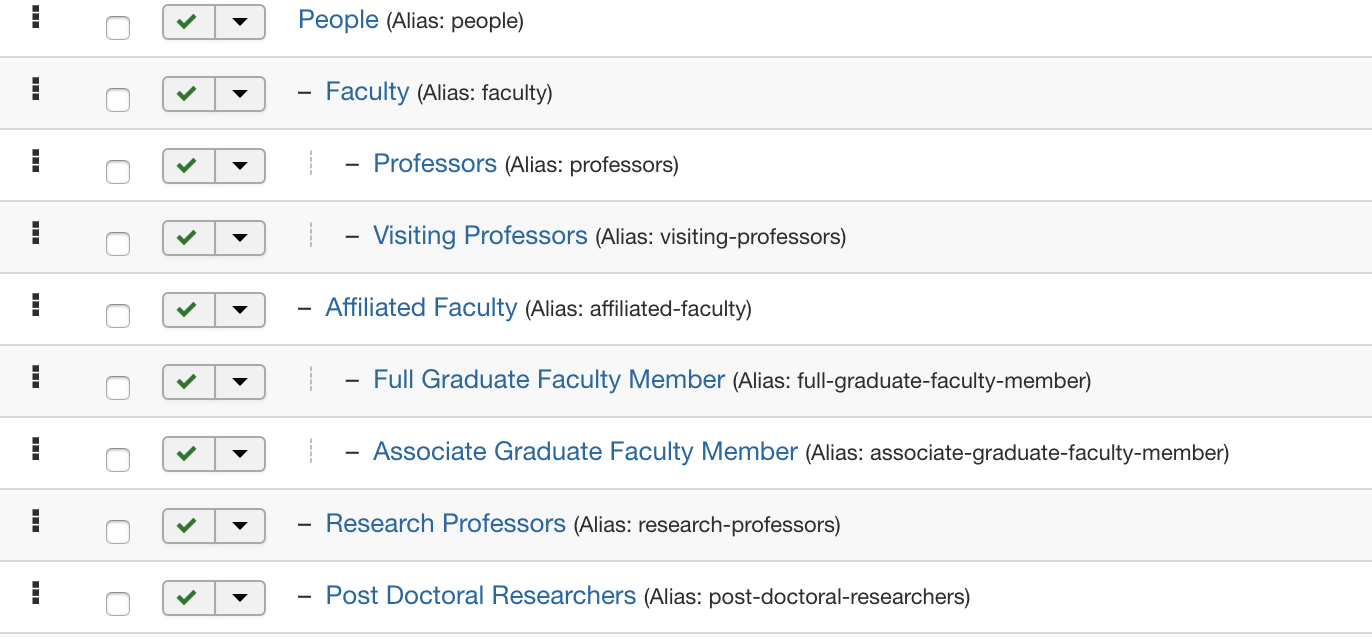The width and height of the screenshot is (1372, 638).
Task: Unpublish the Research Professors category
Action: [x=188, y=525]
